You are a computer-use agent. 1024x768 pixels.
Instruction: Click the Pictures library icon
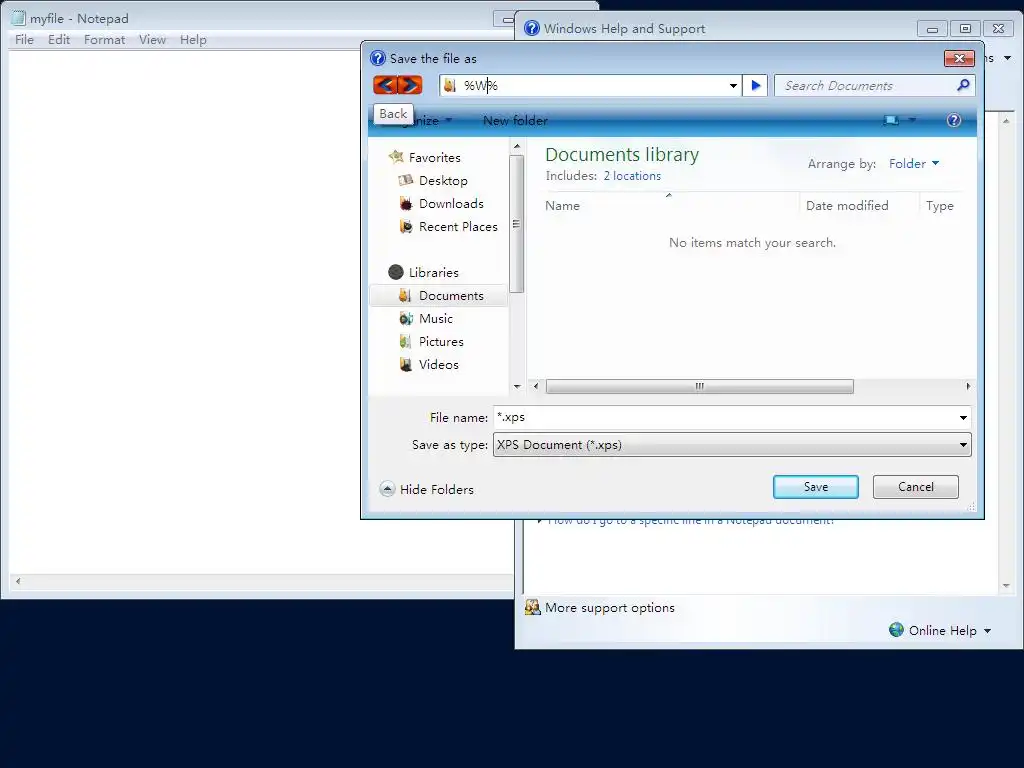coord(405,341)
